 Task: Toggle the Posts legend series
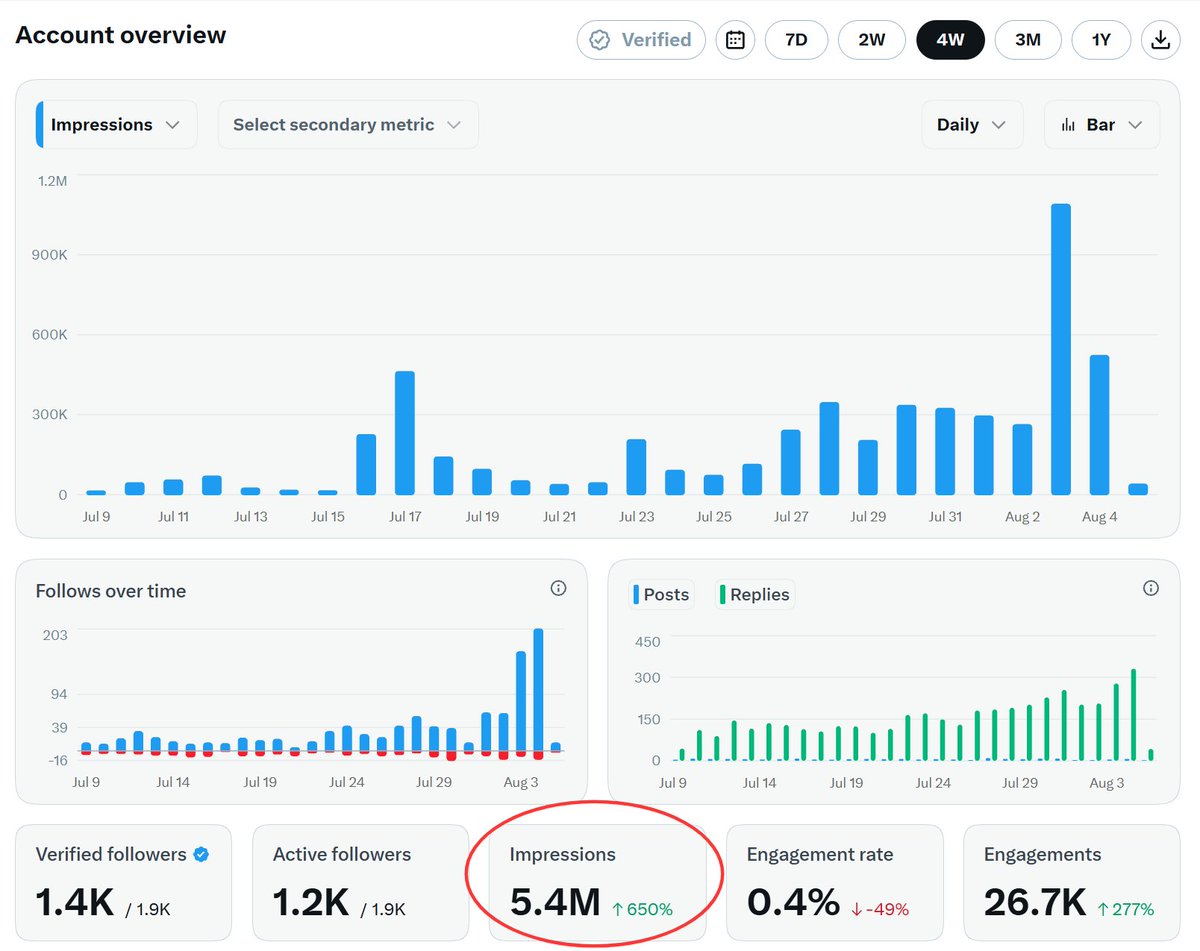661,594
